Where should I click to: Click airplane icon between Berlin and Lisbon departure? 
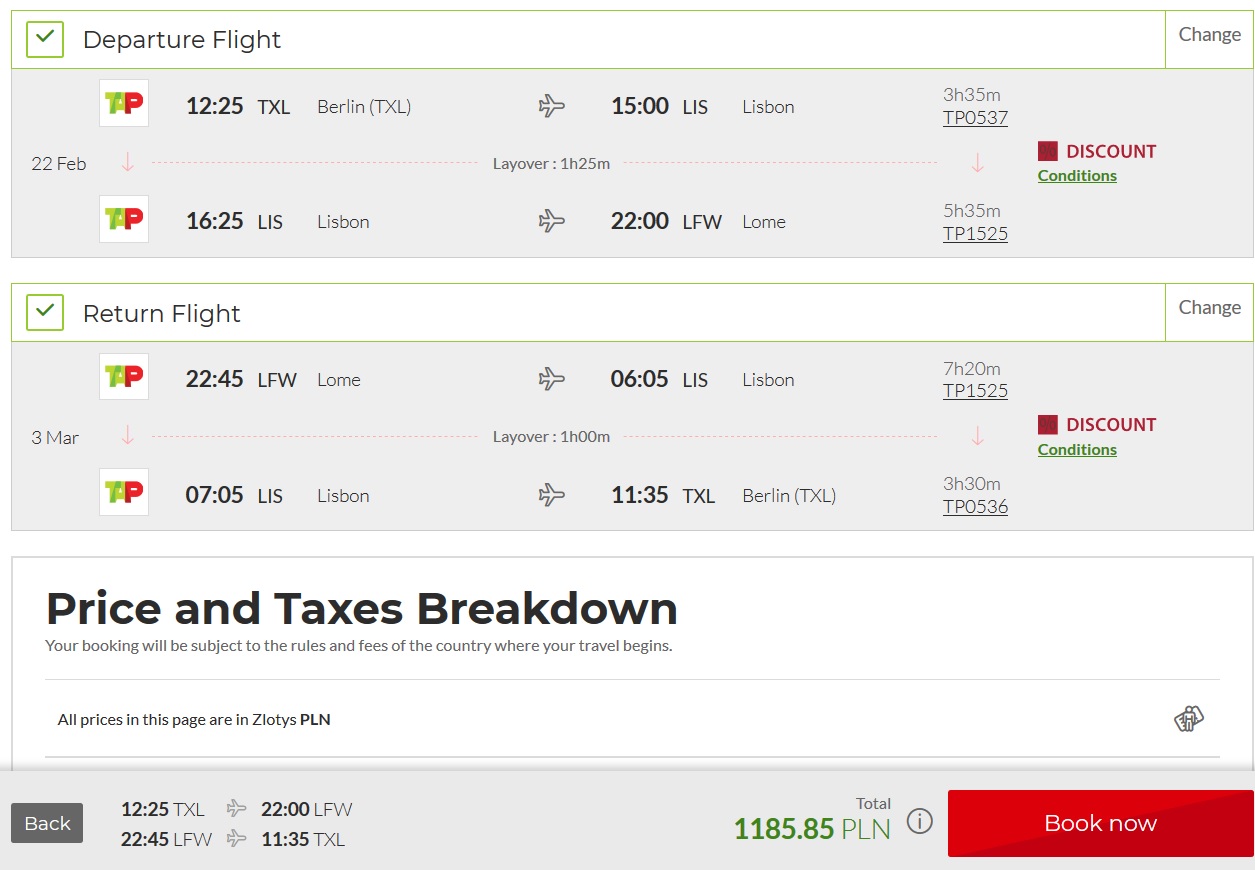pyautogui.click(x=552, y=106)
